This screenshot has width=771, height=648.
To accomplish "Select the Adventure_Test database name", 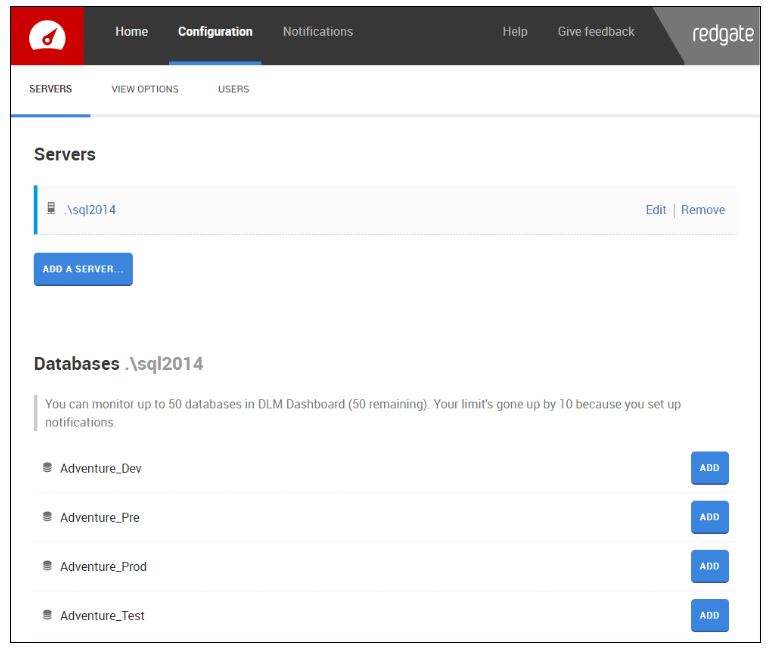I will click(x=102, y=616).
